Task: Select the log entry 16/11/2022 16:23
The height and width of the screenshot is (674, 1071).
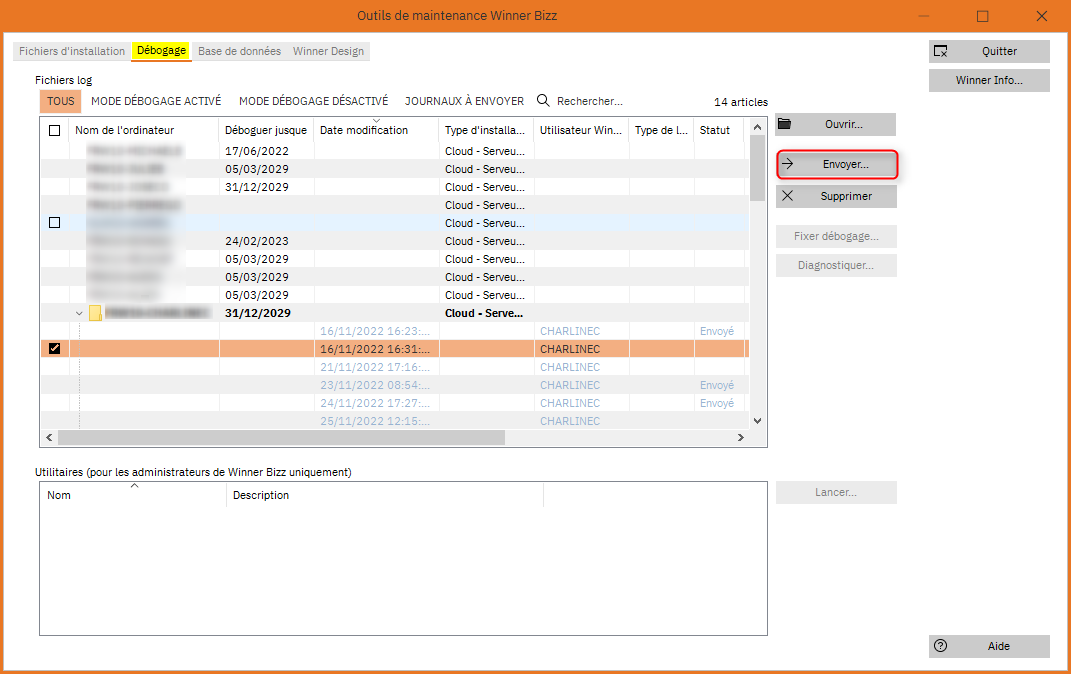Action: pyautogui.click(x=395, y=331)
